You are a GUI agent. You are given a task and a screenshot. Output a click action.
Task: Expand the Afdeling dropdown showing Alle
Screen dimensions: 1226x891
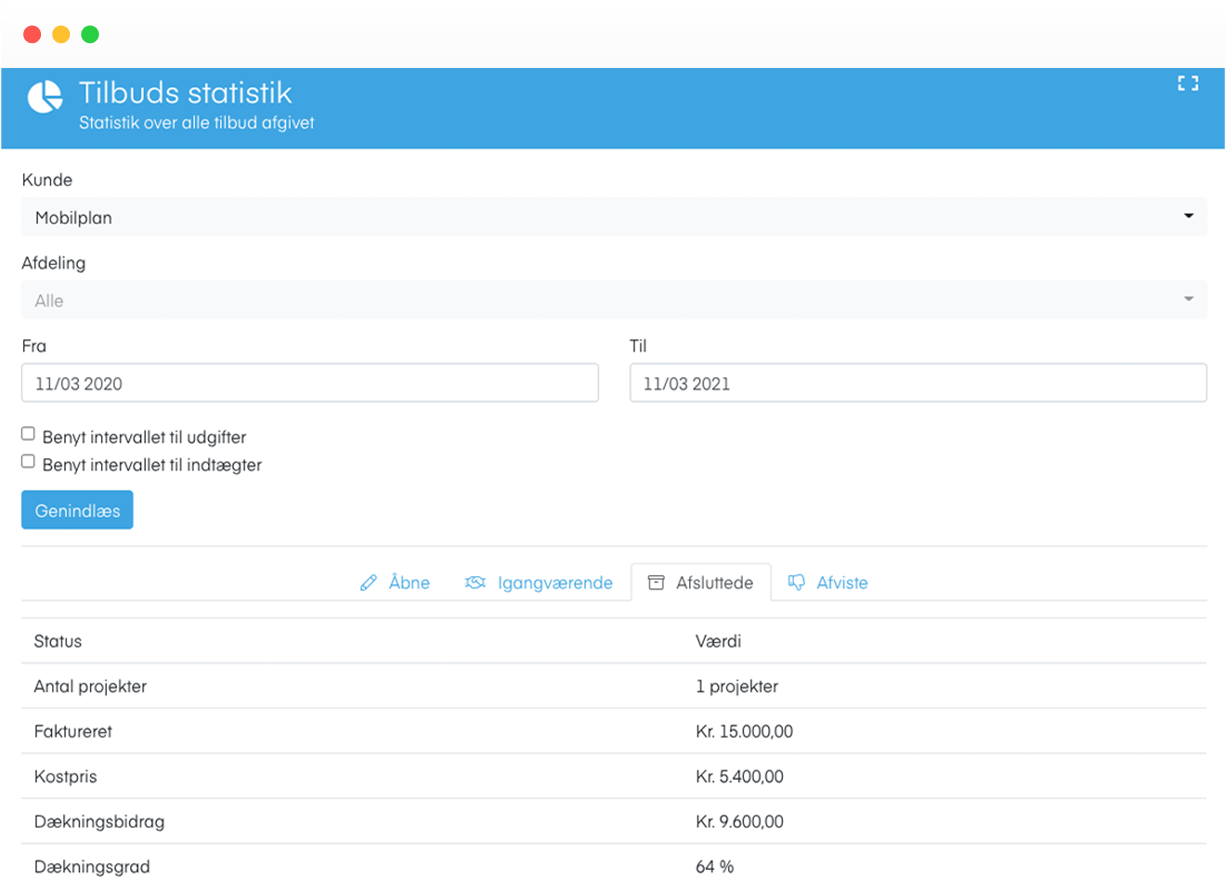tap(600, 300)
